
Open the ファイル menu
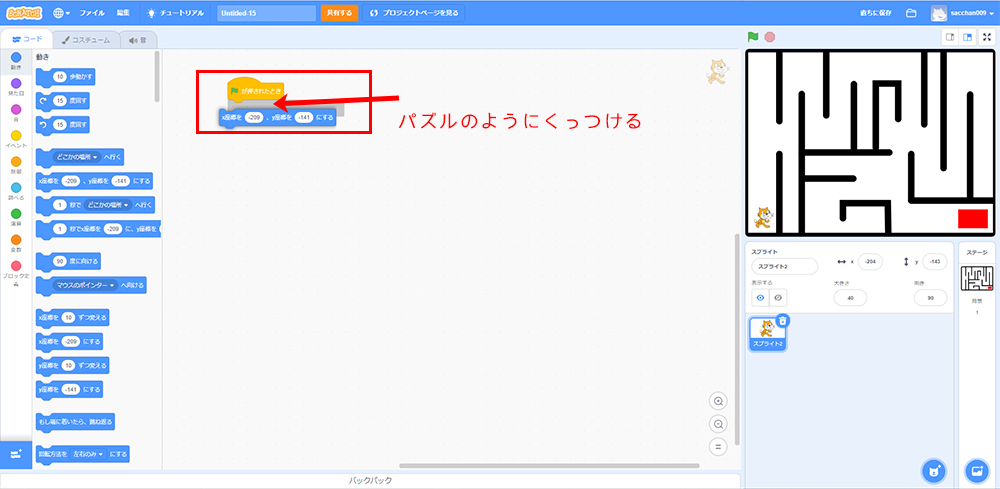91,13
